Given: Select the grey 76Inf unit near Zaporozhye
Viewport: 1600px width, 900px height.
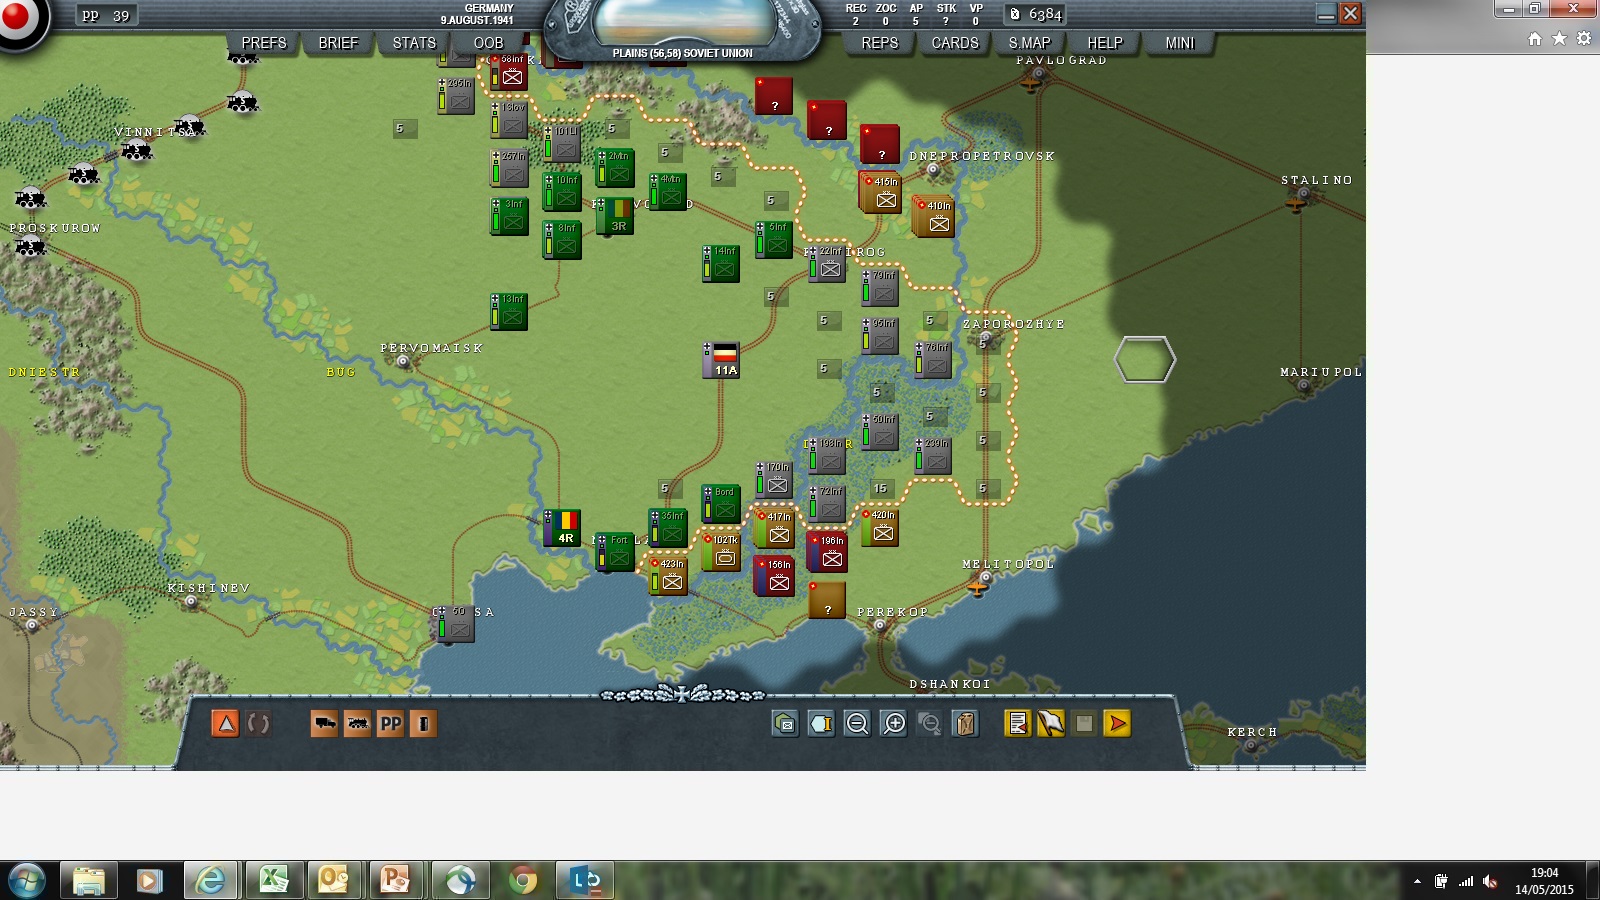Looking at the screenshot, I should click(x=933, y=359).
